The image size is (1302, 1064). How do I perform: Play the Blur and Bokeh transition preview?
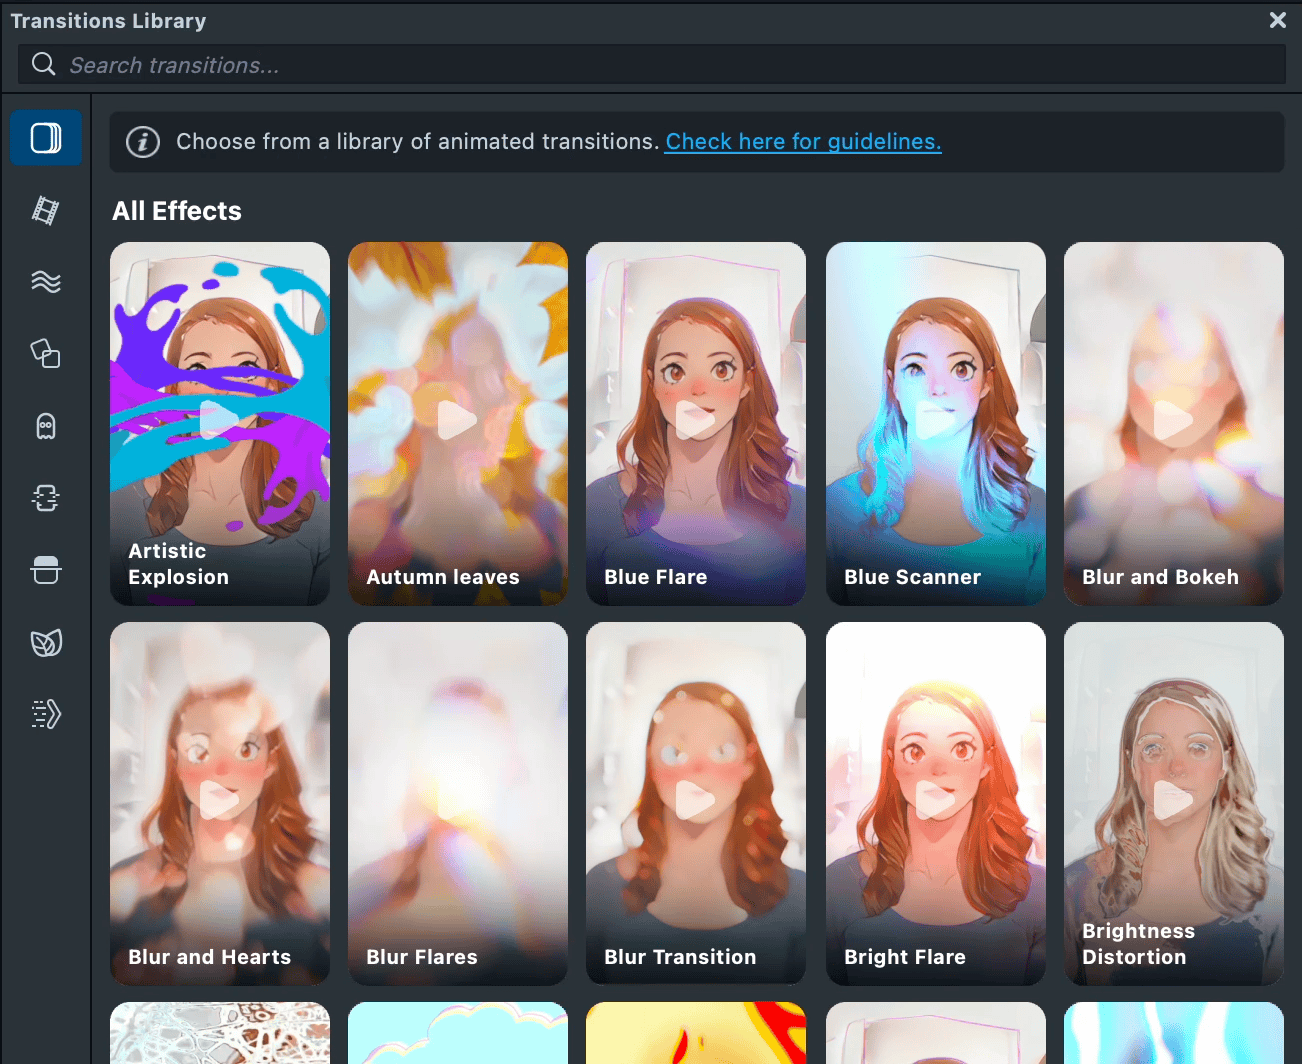pos(1173,420)
